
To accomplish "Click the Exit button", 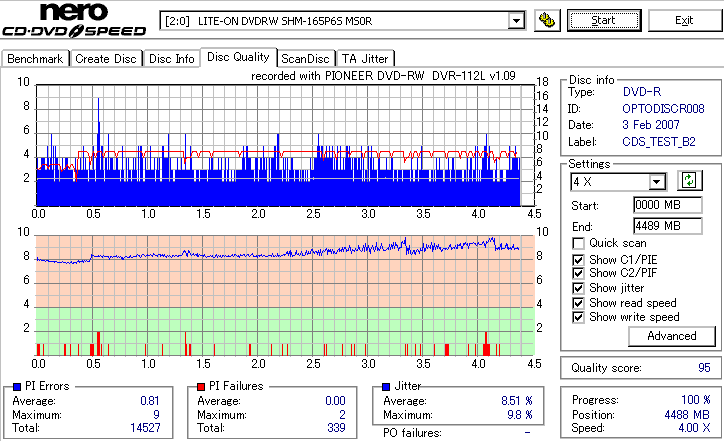I will pos(684,20).
